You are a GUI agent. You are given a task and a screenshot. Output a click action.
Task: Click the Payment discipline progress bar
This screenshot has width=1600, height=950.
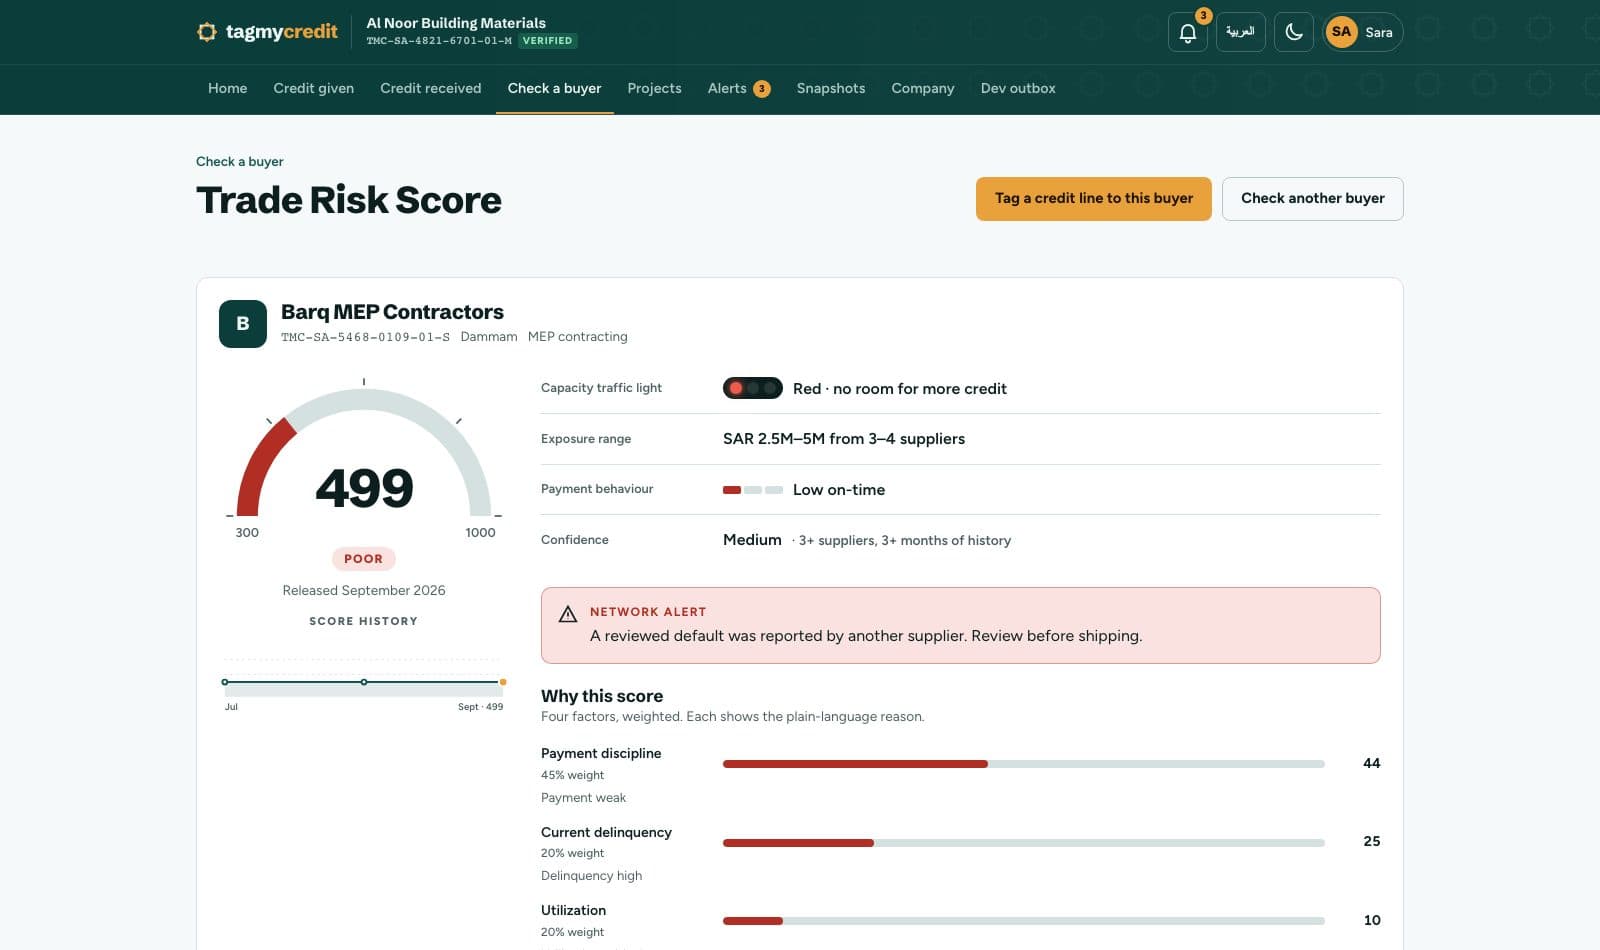coord(1023,764)
